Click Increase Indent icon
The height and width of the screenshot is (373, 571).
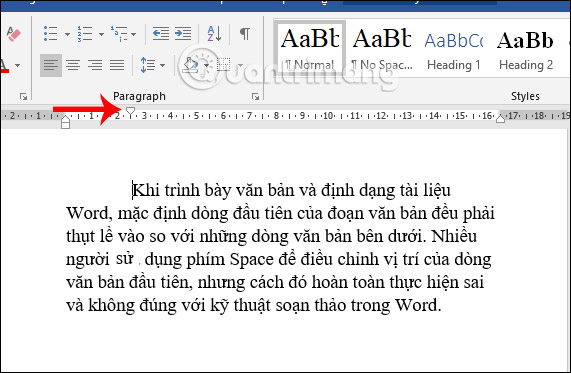tap(183, 34)
